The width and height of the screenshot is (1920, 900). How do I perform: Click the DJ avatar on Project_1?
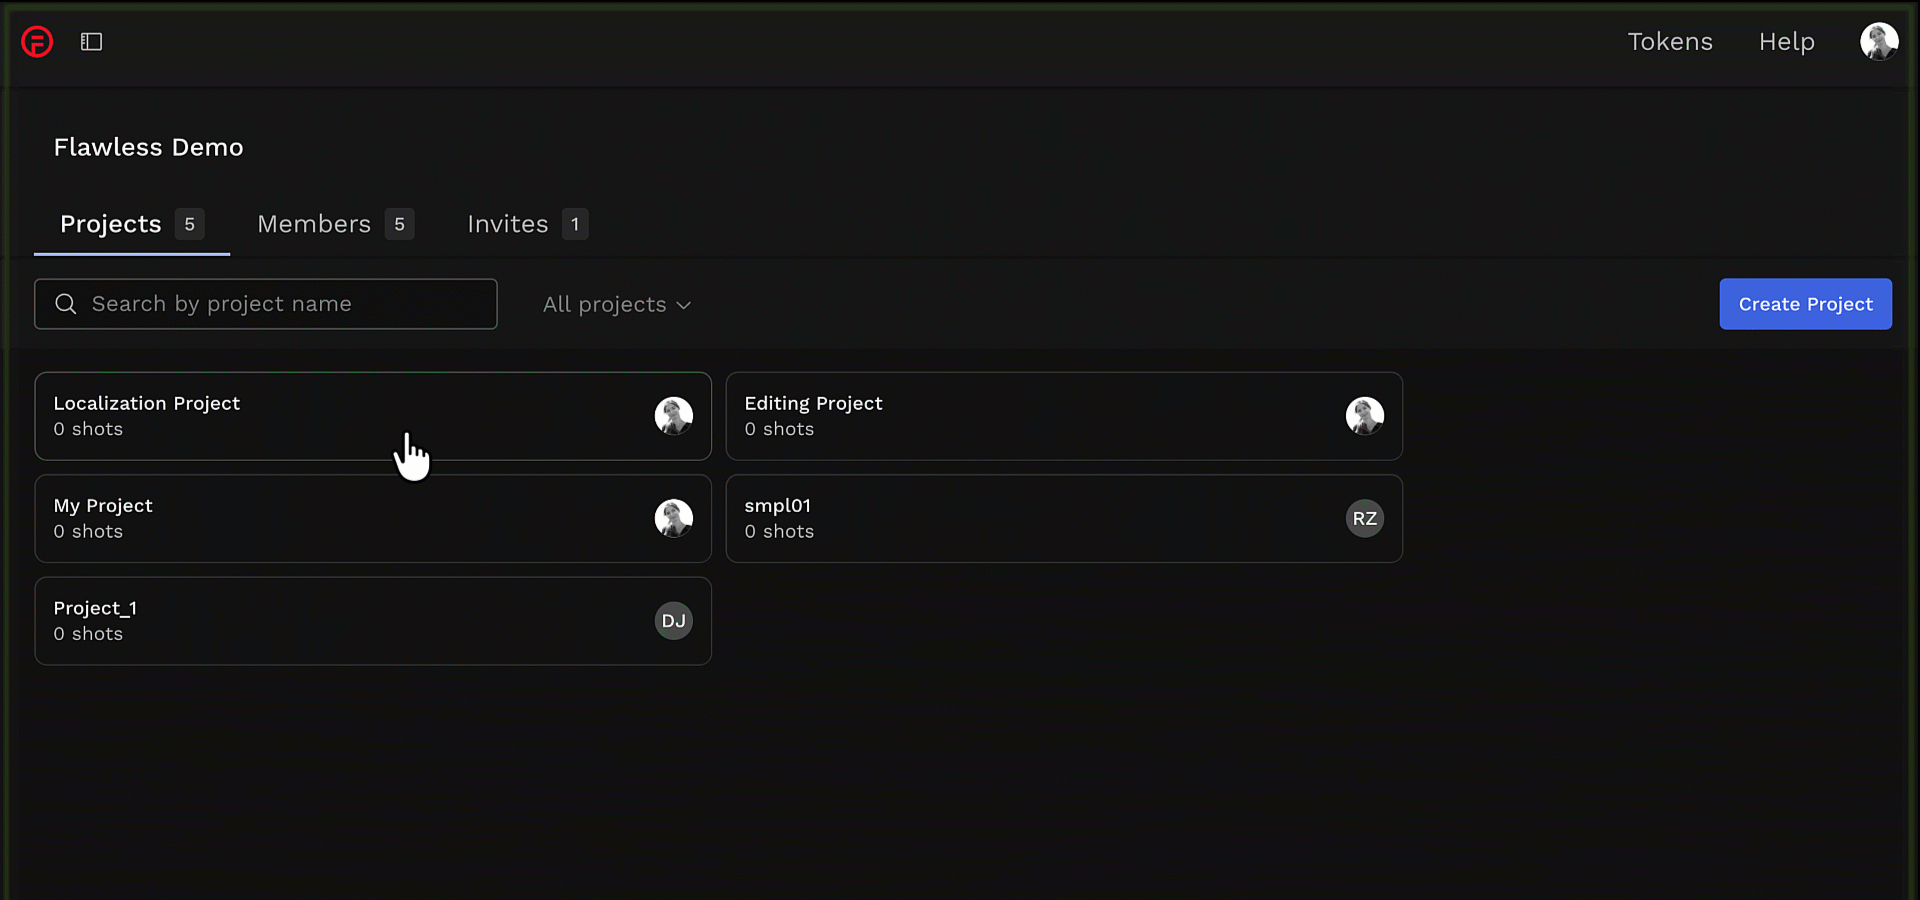point(674,621)
